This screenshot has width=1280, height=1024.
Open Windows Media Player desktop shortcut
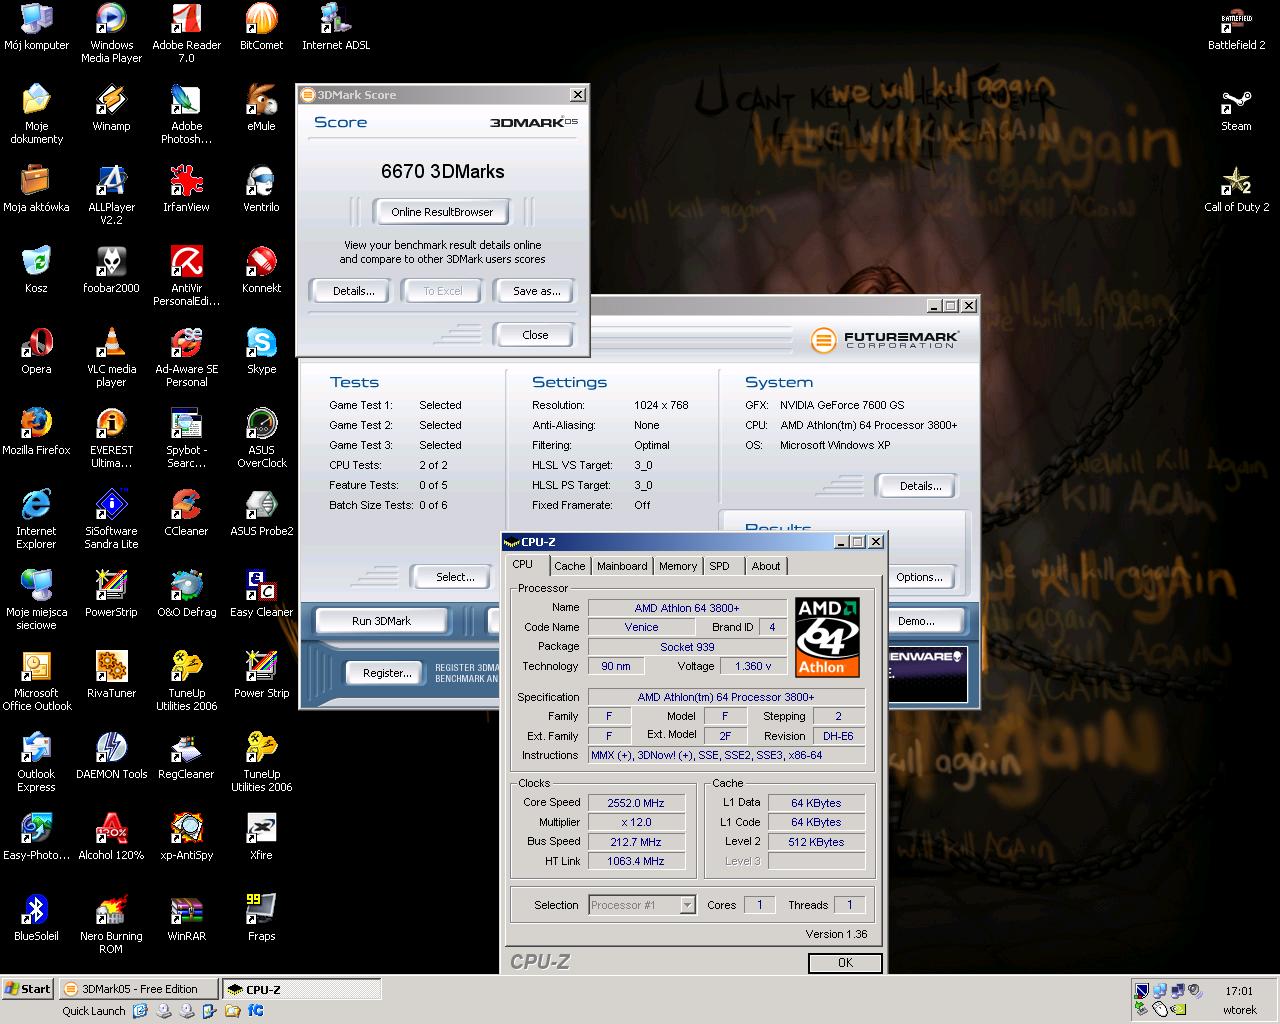pyautogui.click(x=111, y=34)
